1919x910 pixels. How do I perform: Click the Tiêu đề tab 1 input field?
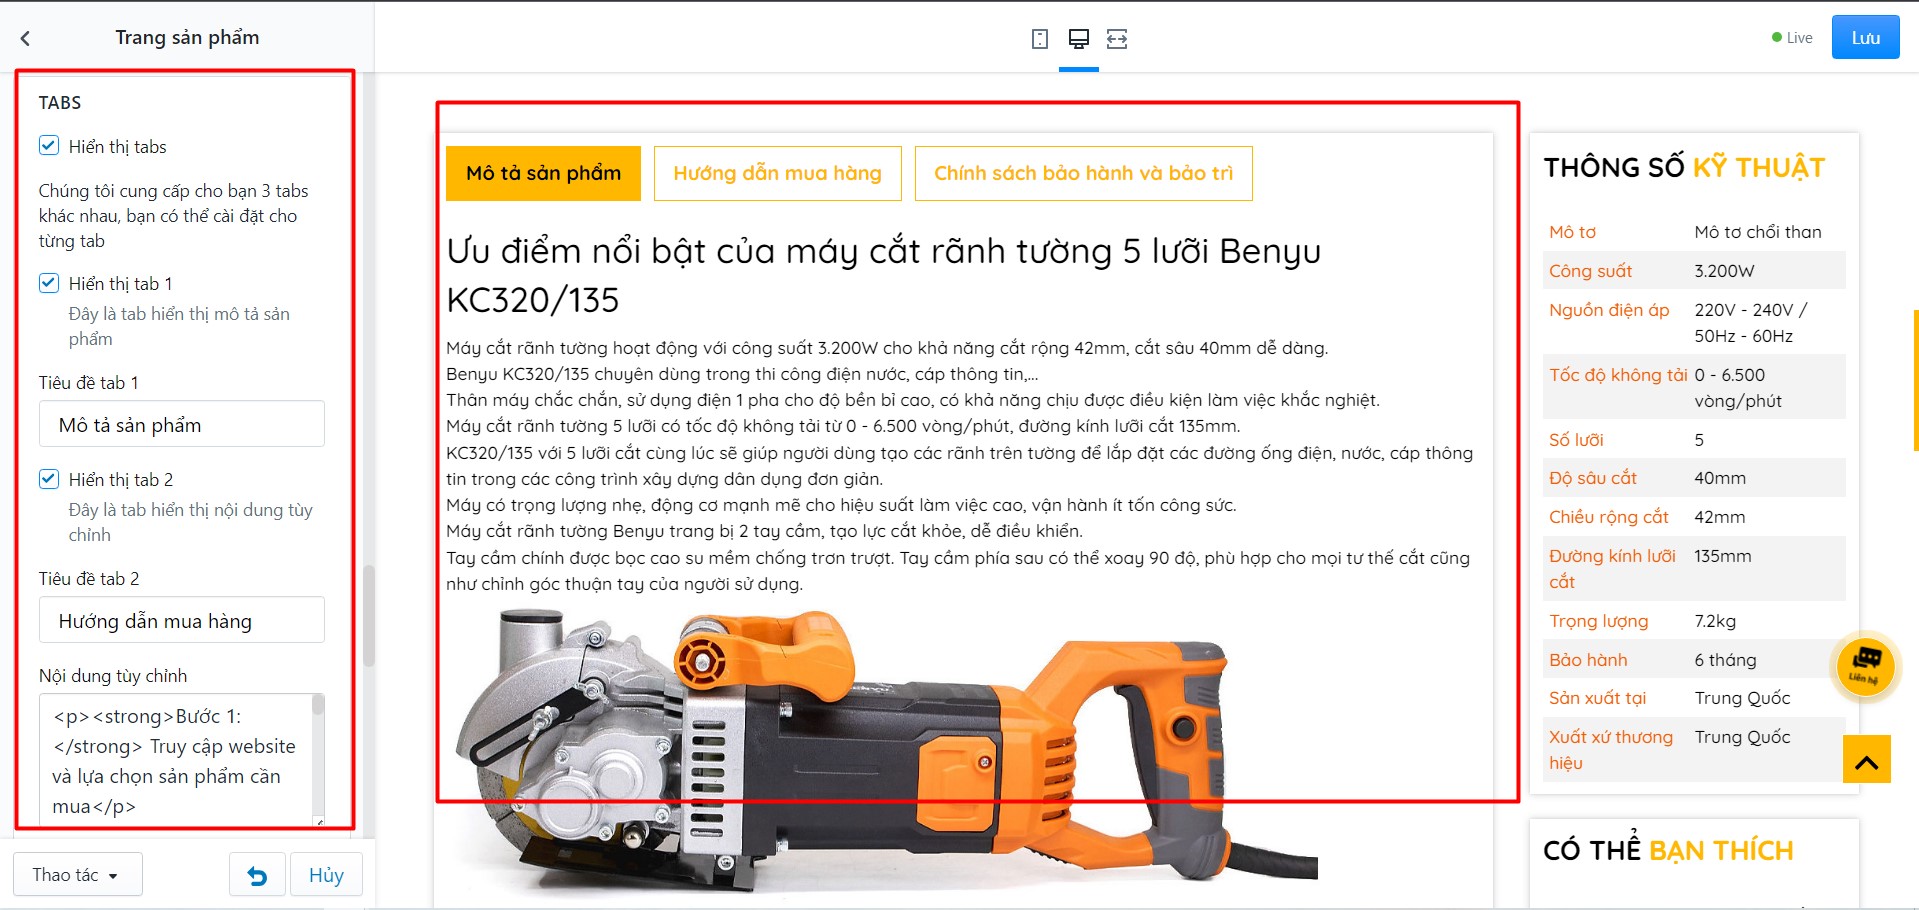coord(182,424)
